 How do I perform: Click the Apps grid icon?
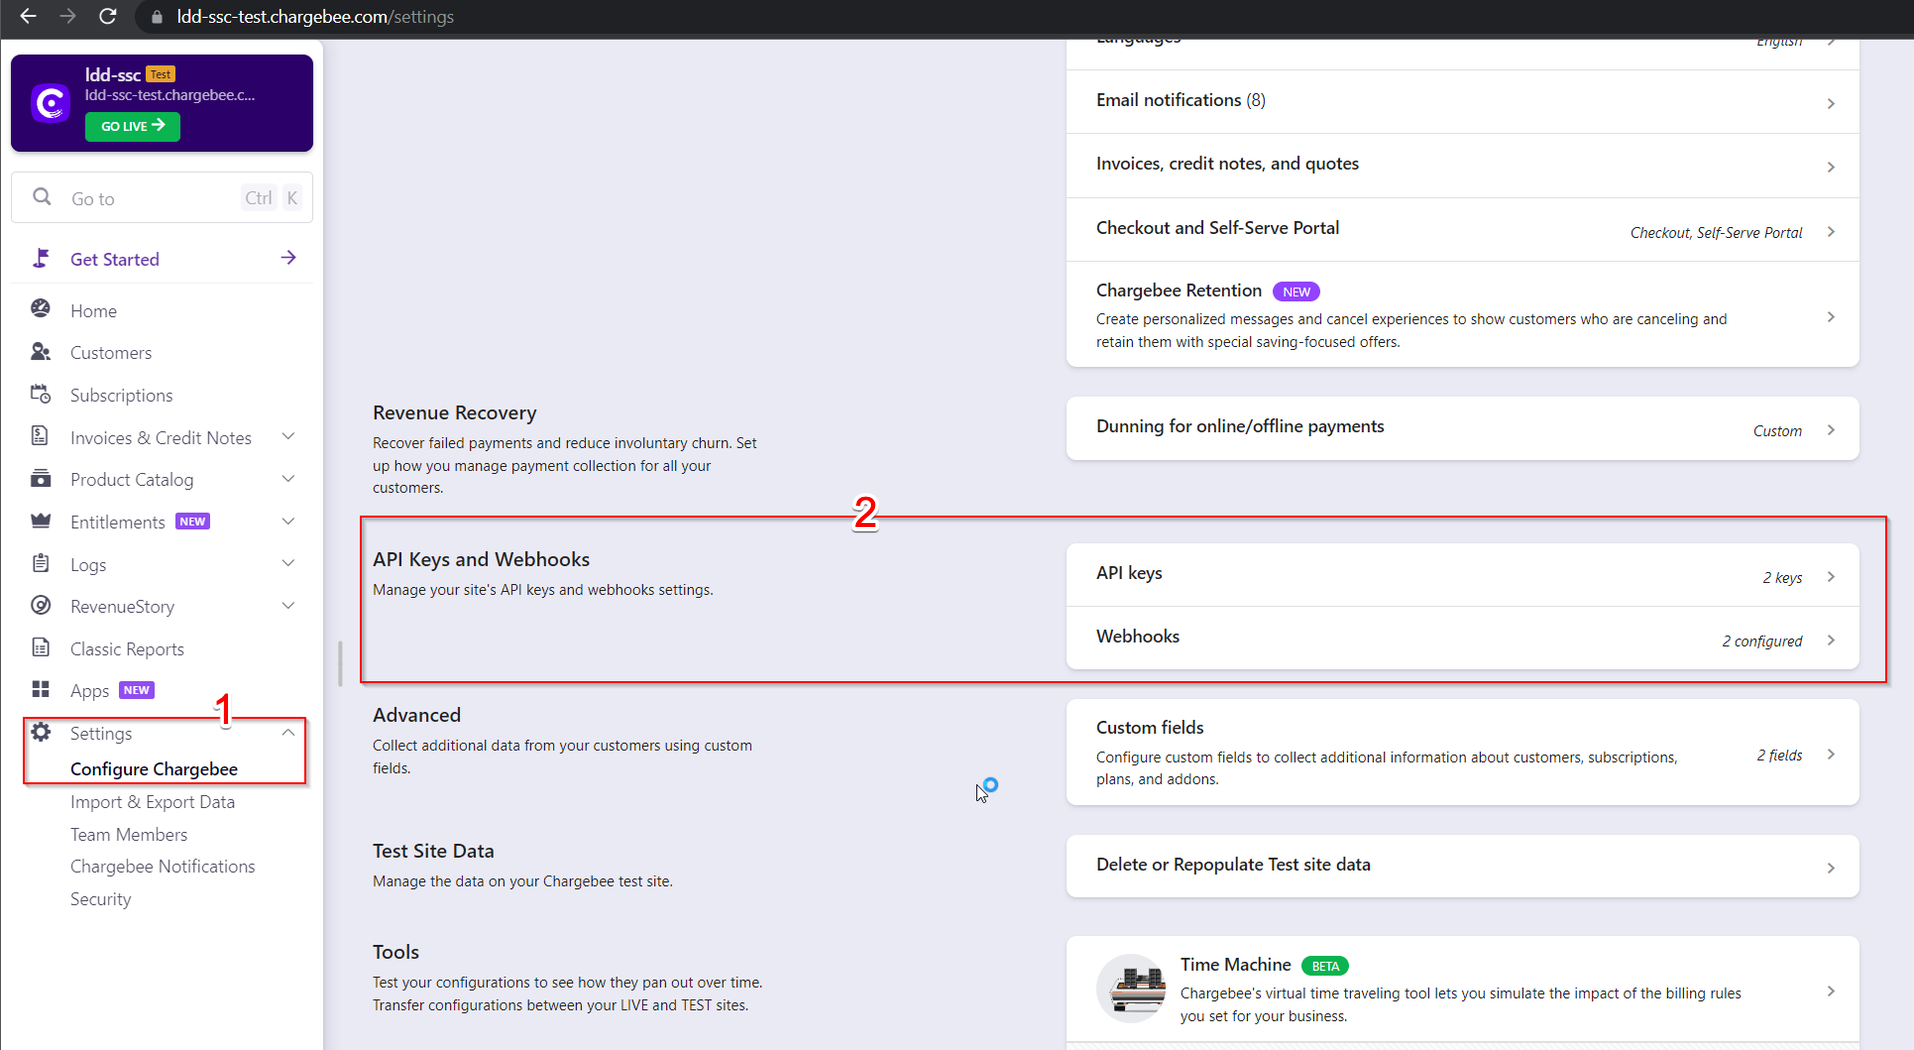coord(41,689)
